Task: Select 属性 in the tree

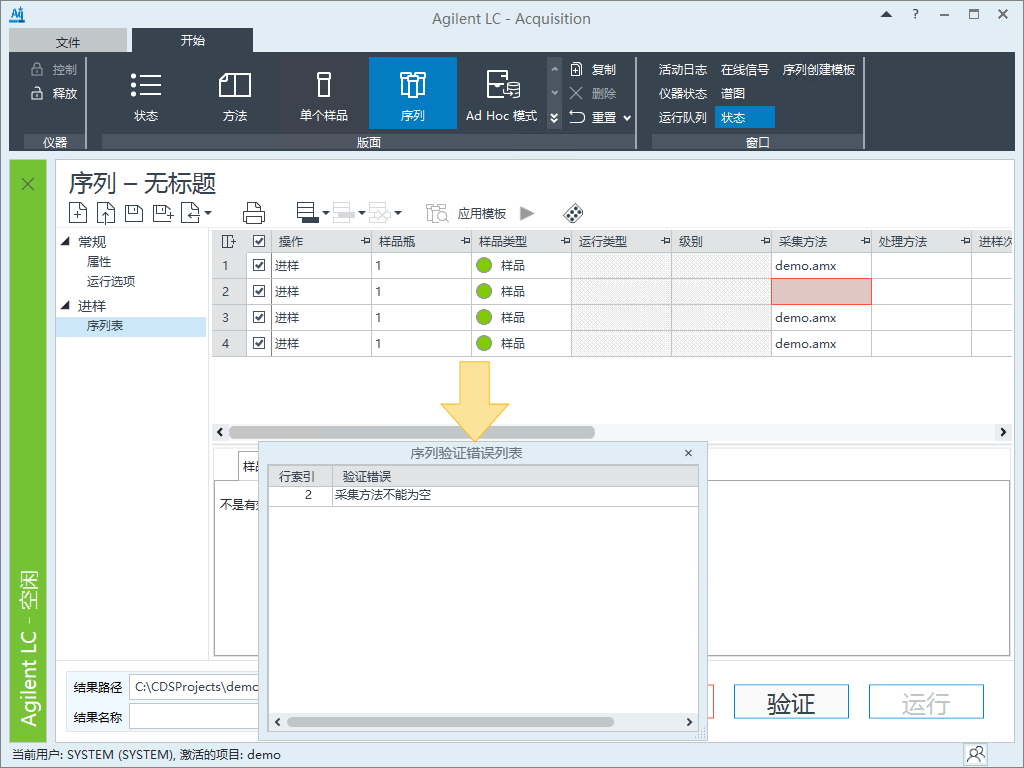Action: (99, 262)
